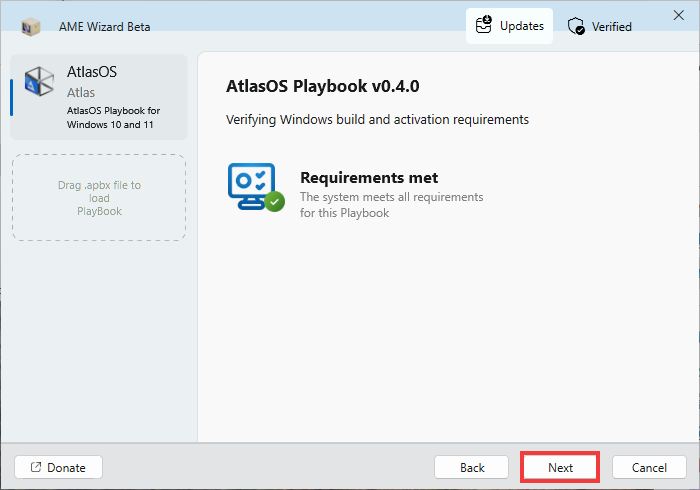The image size is (700, 490).
Task: Click the AtlasOS Playbook v0.4.0 heading
Action: point(322,86)
